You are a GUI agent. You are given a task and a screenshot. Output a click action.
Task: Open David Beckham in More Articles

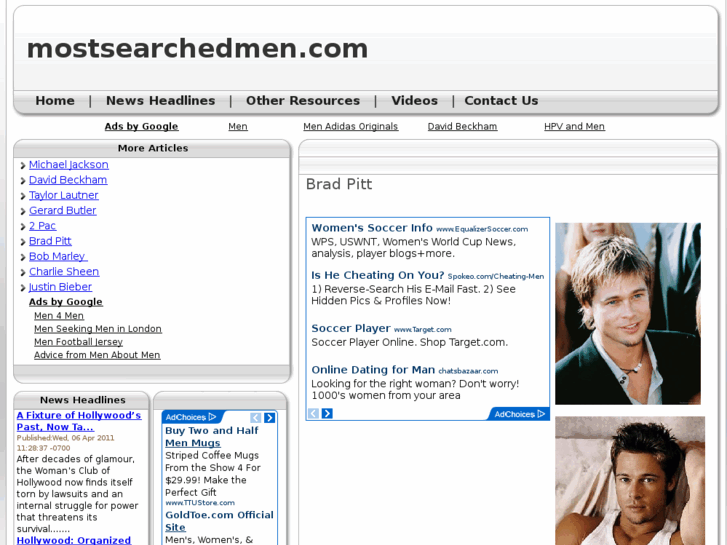pos(68,180)
